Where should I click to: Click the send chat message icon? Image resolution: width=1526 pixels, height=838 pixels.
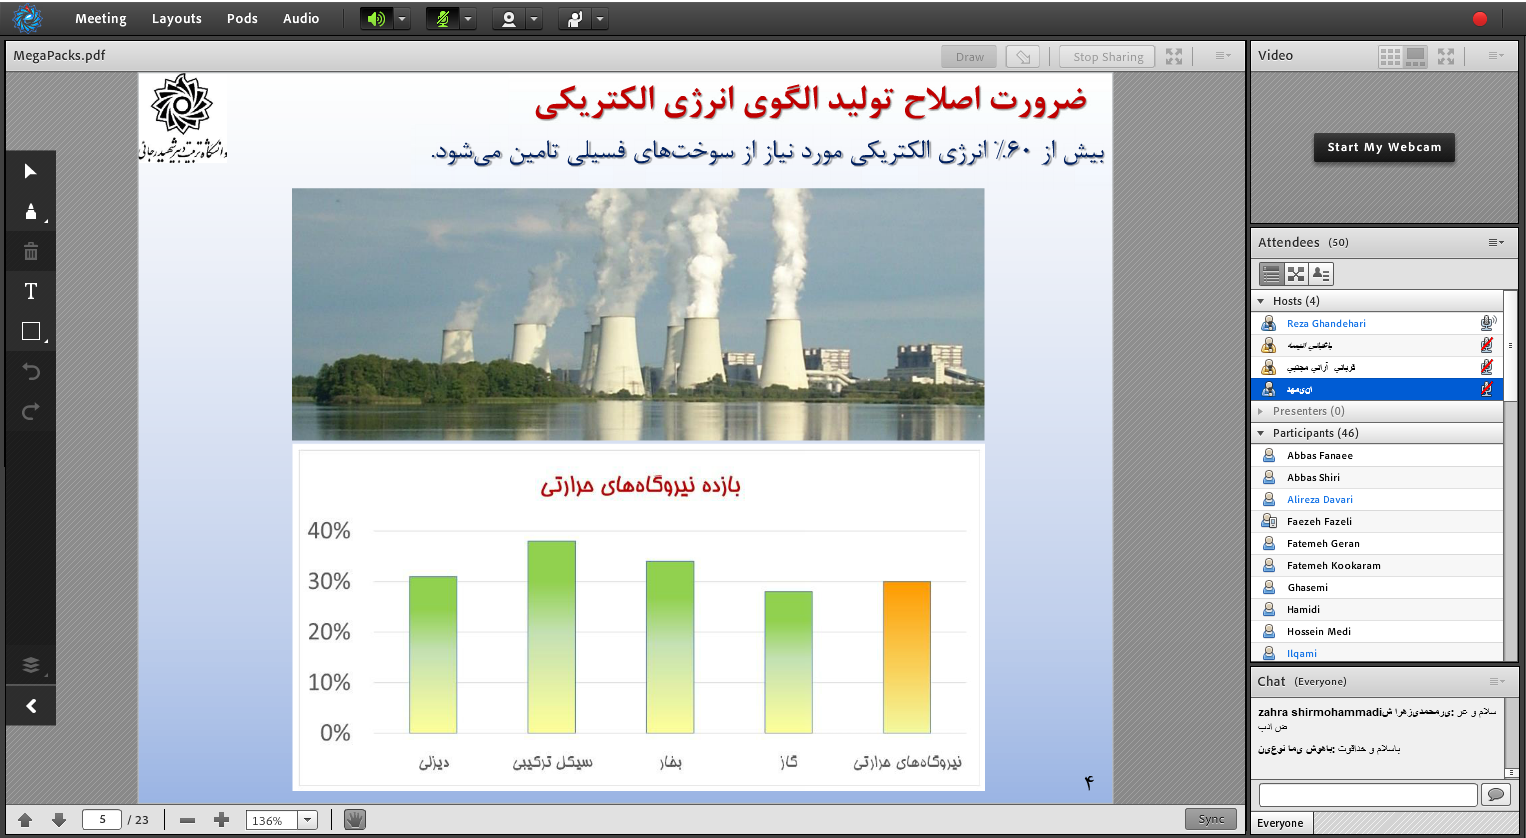[1496, 795]
